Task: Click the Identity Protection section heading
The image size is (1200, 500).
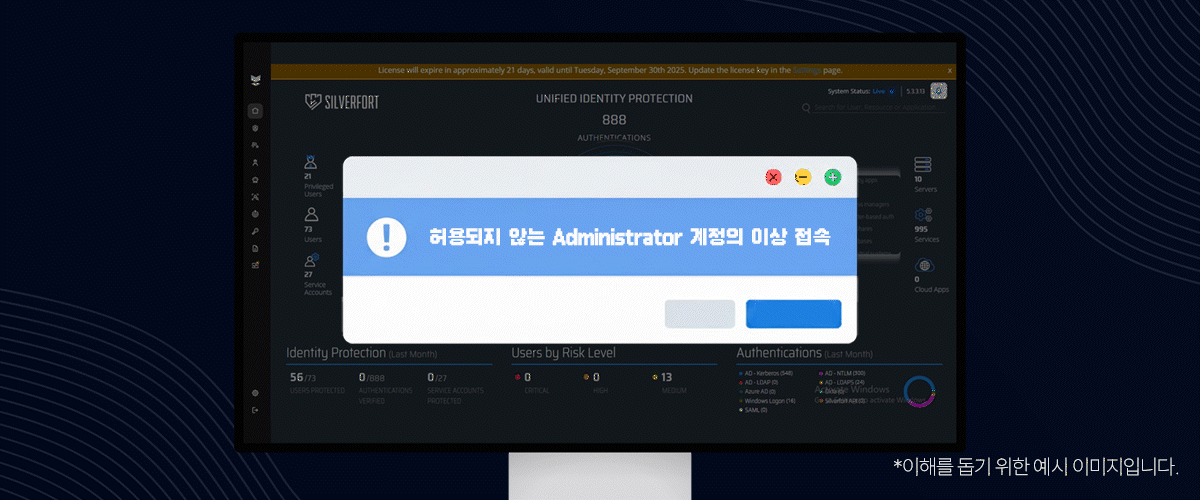Action: 336,353
